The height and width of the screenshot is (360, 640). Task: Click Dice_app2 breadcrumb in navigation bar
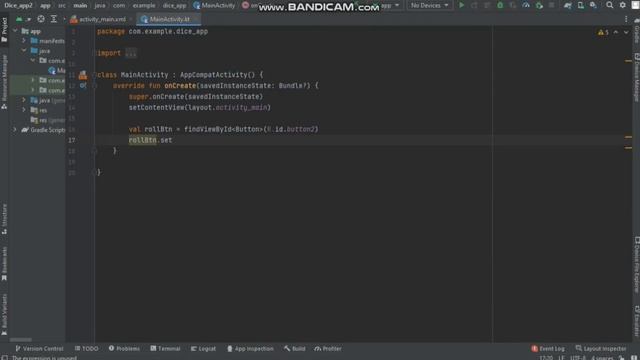point(18,5)
